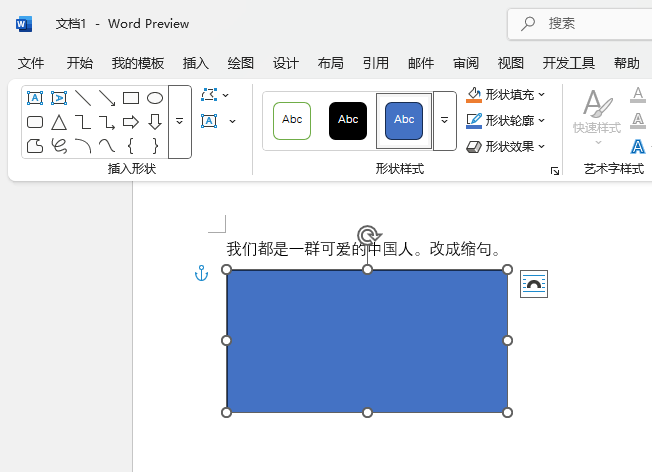652x472 pixels.
Task: Expand the insert shapes gallery
Action: pos(180,122)
